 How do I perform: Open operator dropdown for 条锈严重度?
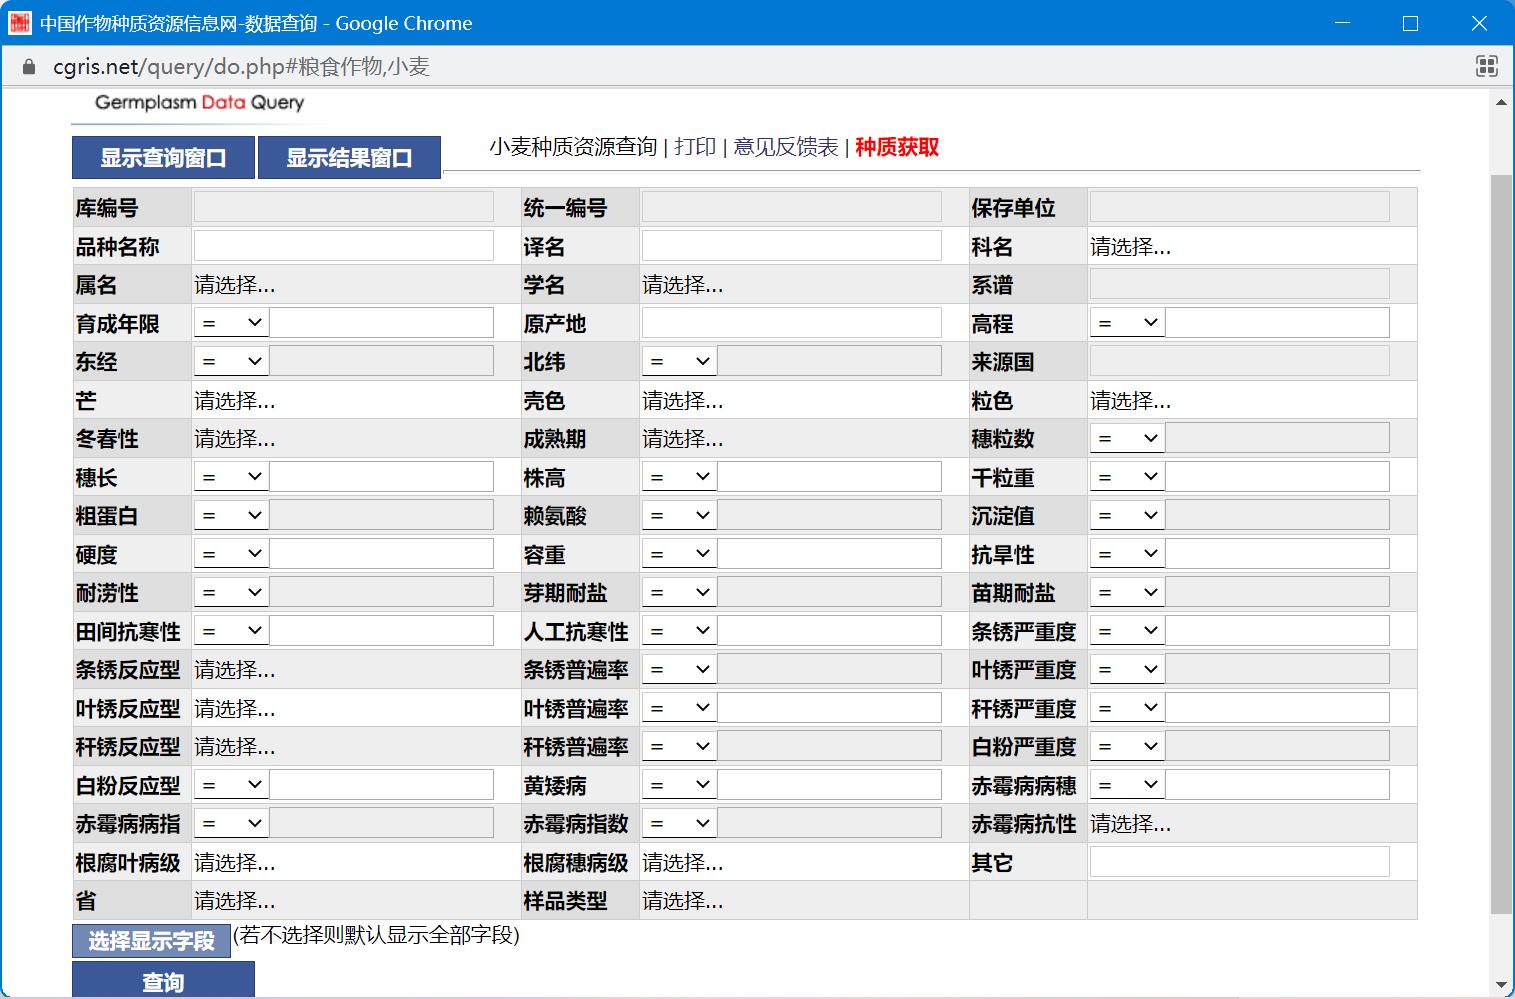point(1127,631)
